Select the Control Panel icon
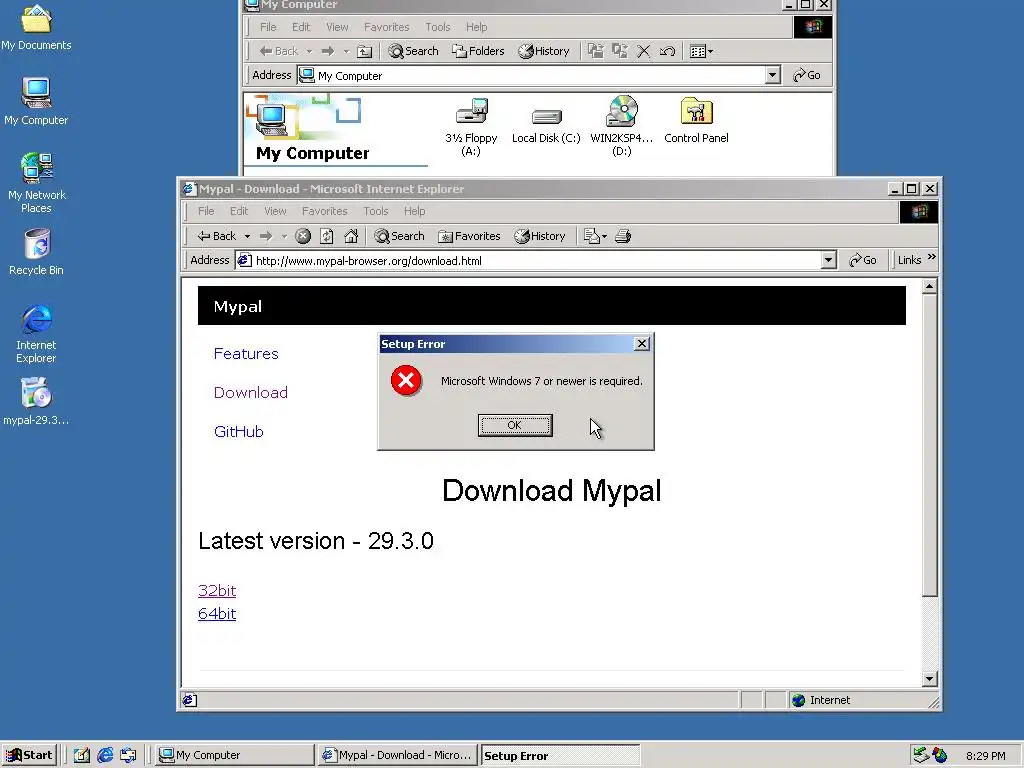The image size is (1024, 768). click(x=696, y=121)
